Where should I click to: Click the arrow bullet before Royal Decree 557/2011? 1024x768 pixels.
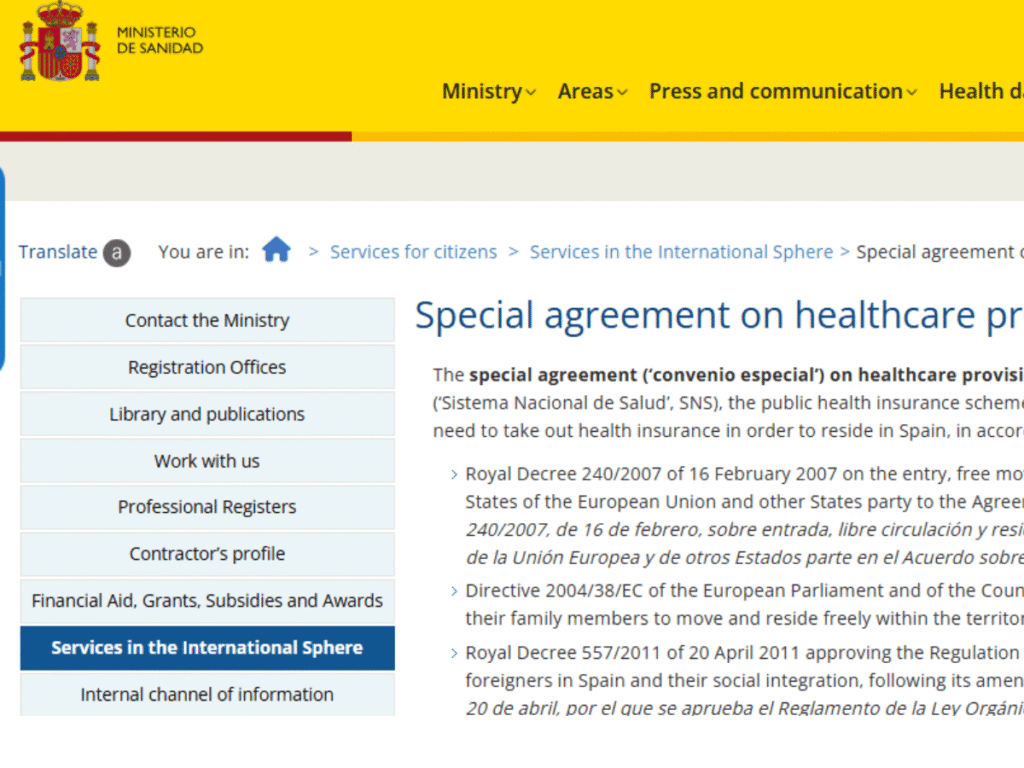point(452,653)
